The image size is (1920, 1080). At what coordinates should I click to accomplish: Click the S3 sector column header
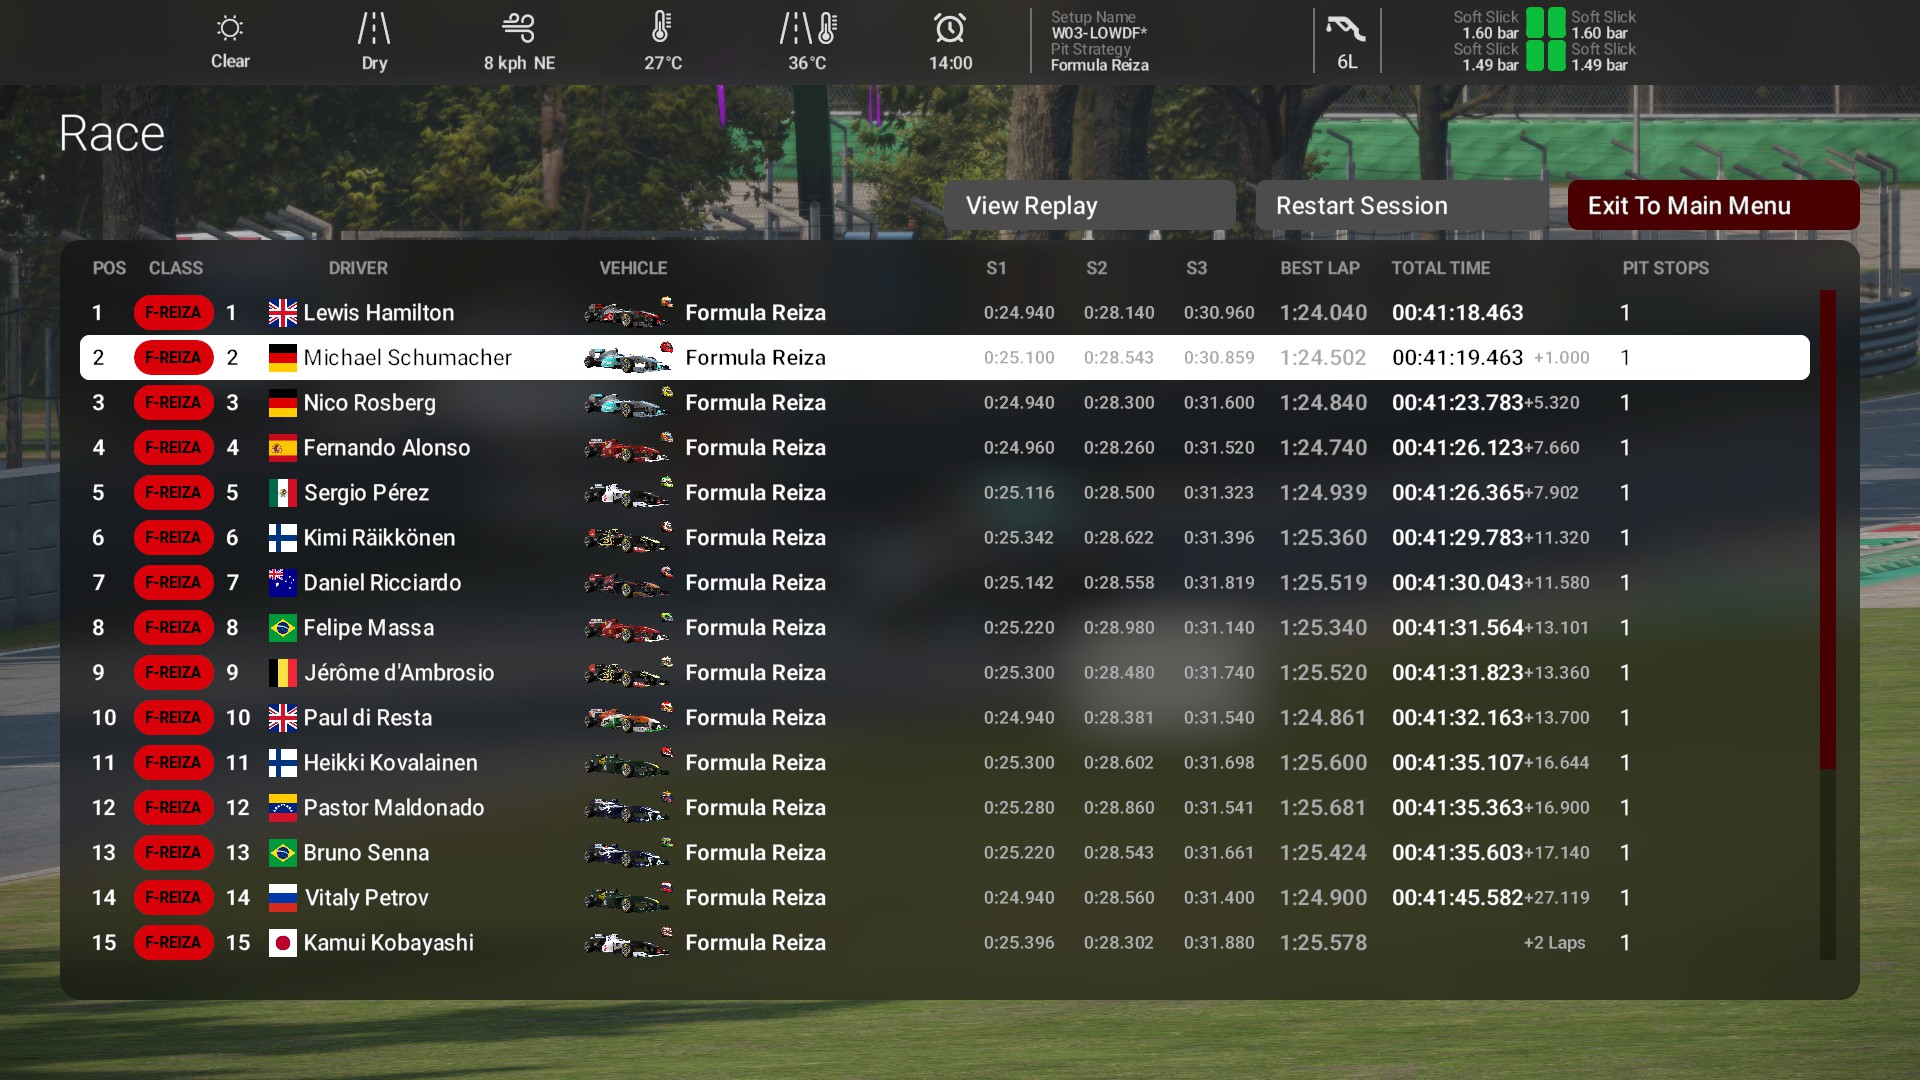click(1196, 268)
